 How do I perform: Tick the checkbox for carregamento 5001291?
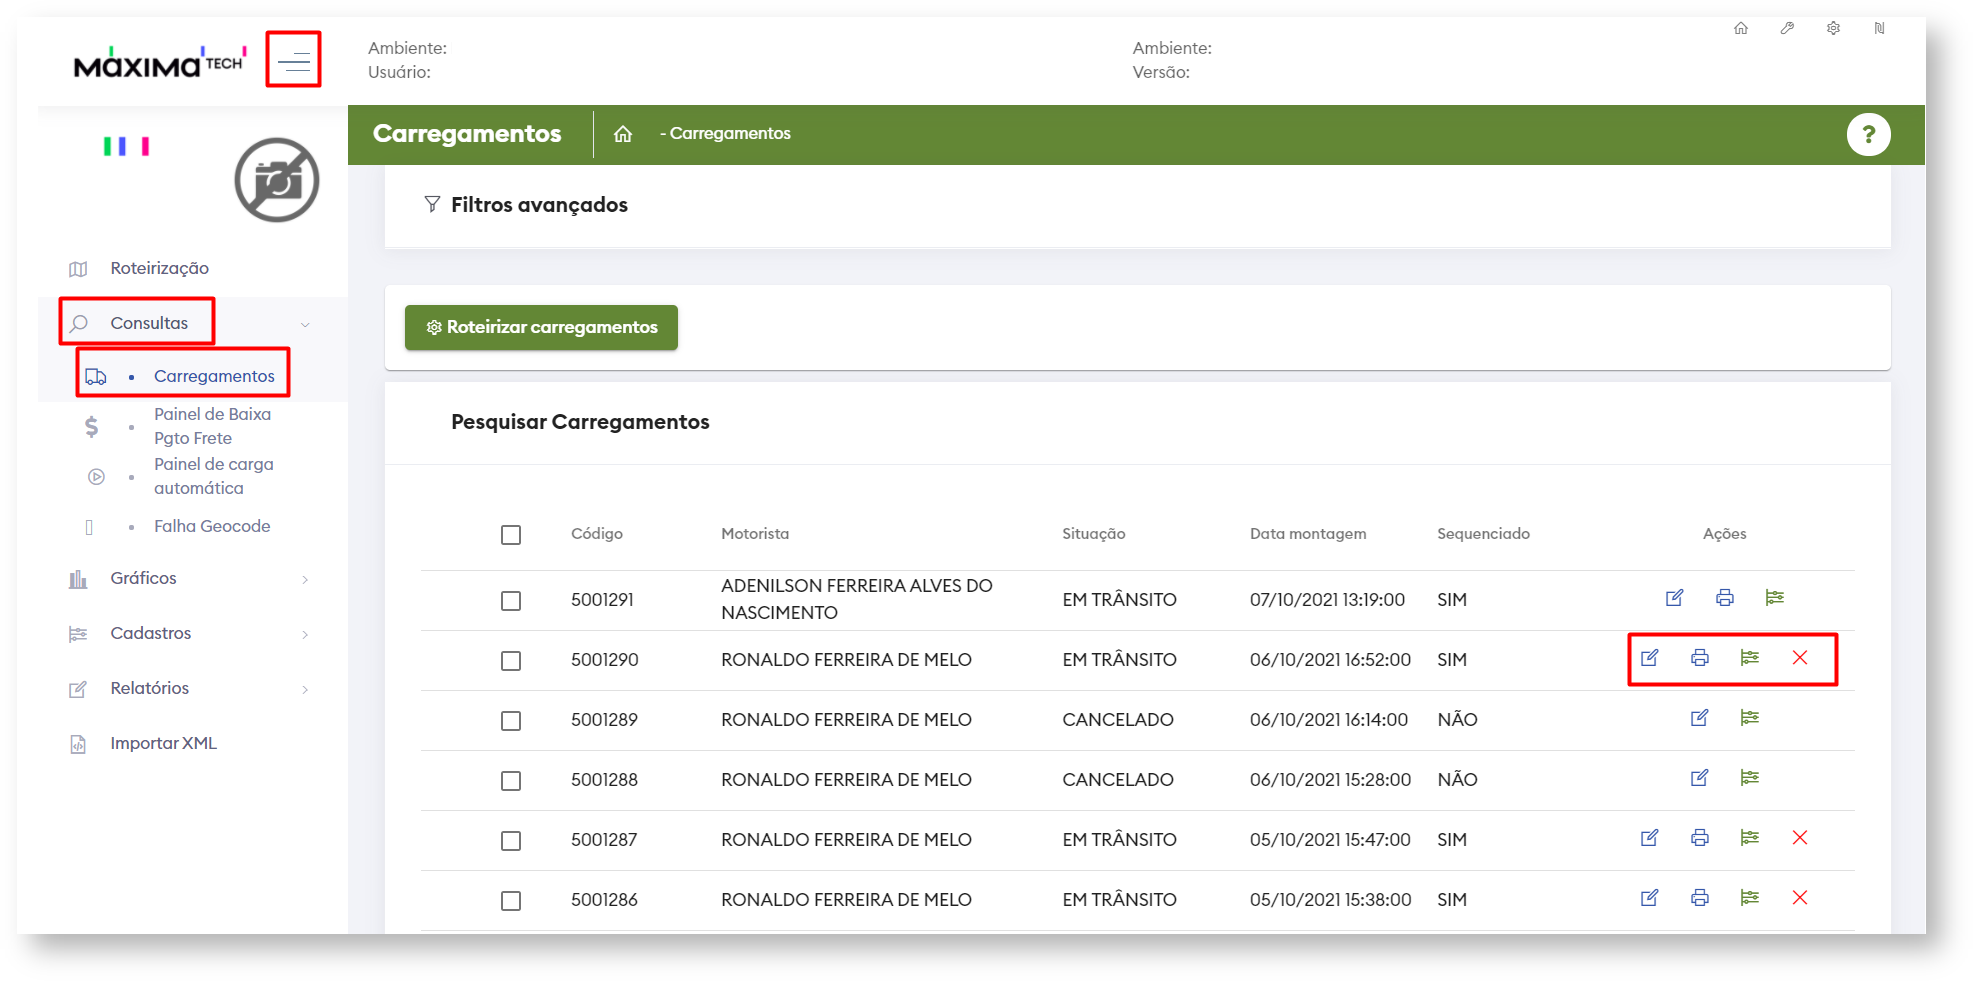(511, 601)
